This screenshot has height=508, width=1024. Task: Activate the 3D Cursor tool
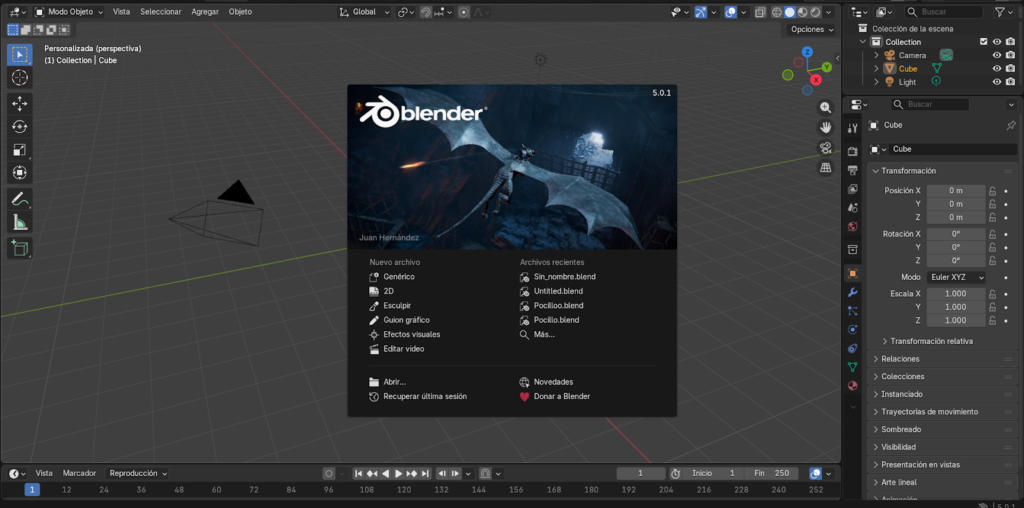pyautogui.click(x=20, y=78)
